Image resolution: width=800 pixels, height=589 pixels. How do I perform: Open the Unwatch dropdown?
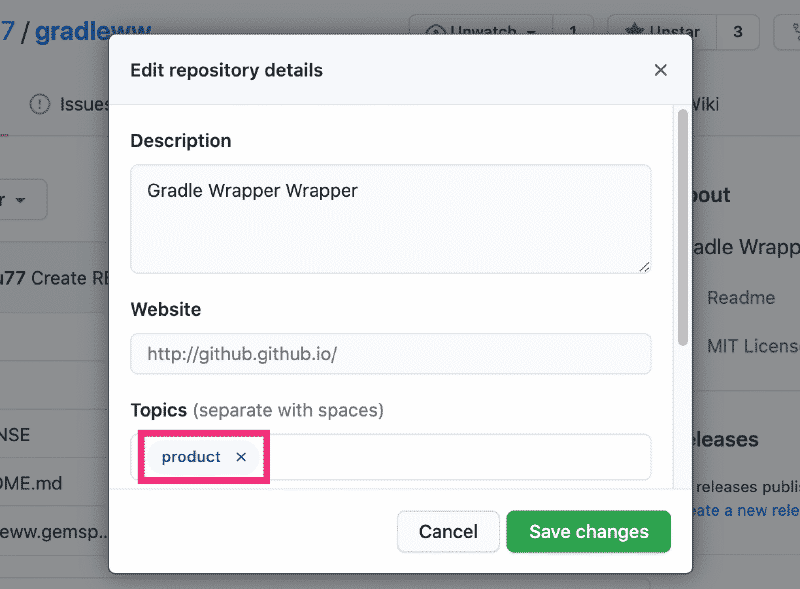tap(488, 31)
